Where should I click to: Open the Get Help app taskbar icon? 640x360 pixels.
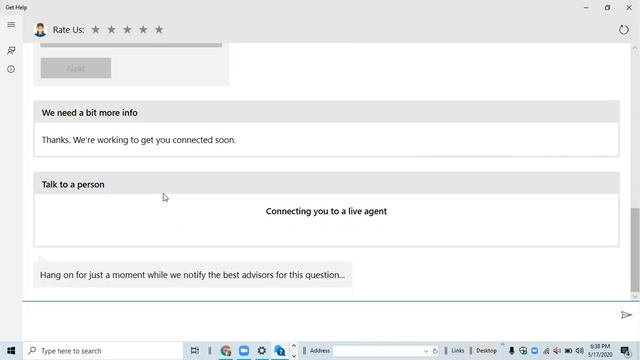(x=280, y=351)
